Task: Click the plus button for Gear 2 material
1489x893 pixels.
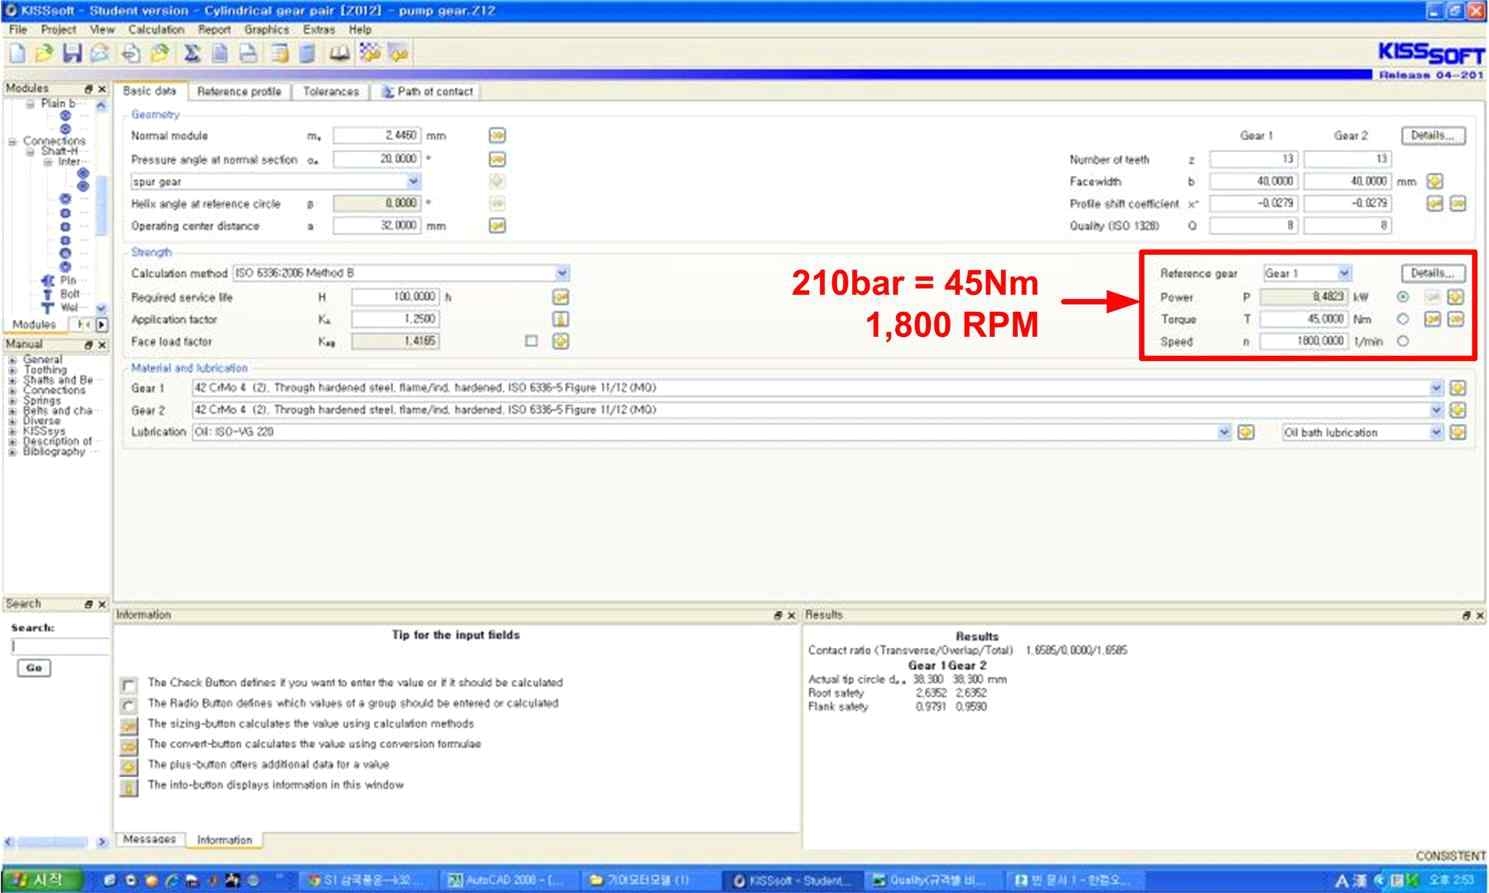Action: [x=1458, y=410]
